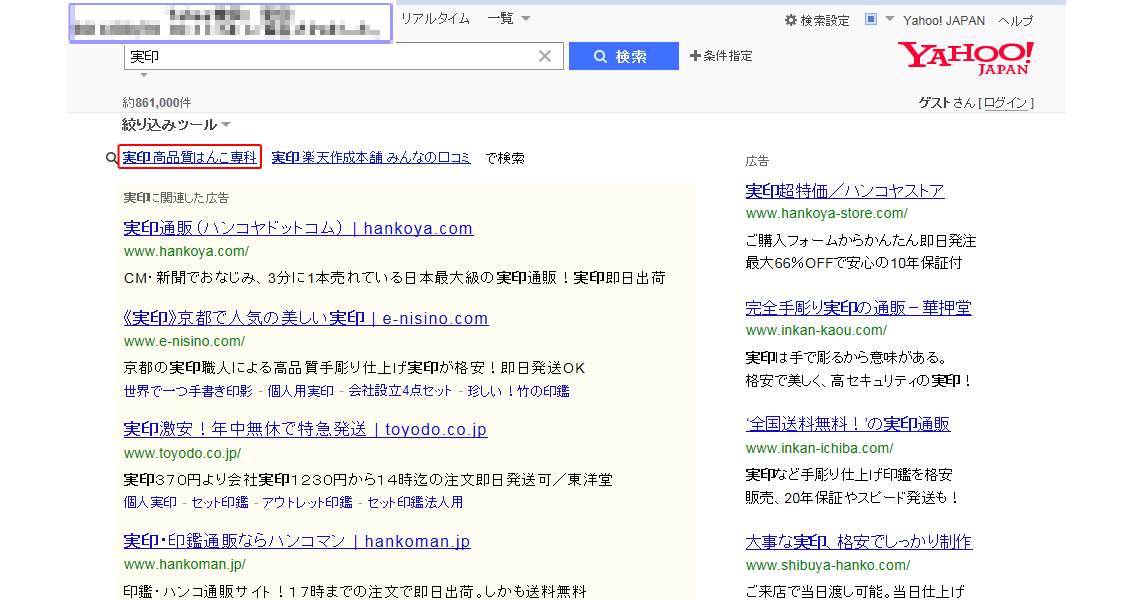1130x600 pixels.
Task: Click URL text www.hankoya-store.com/
Action: [x=827, y=213]
